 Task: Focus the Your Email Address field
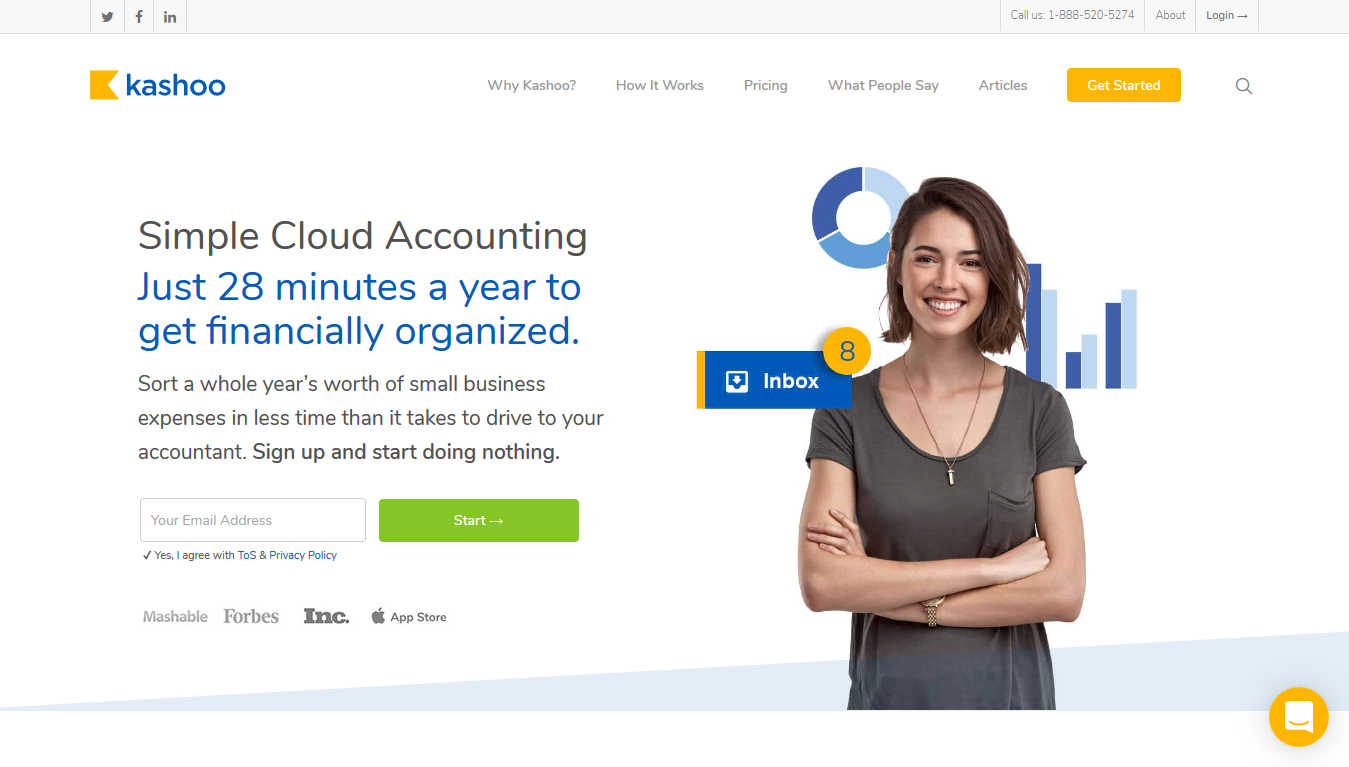pyautogui.click(x=253, y=520)
